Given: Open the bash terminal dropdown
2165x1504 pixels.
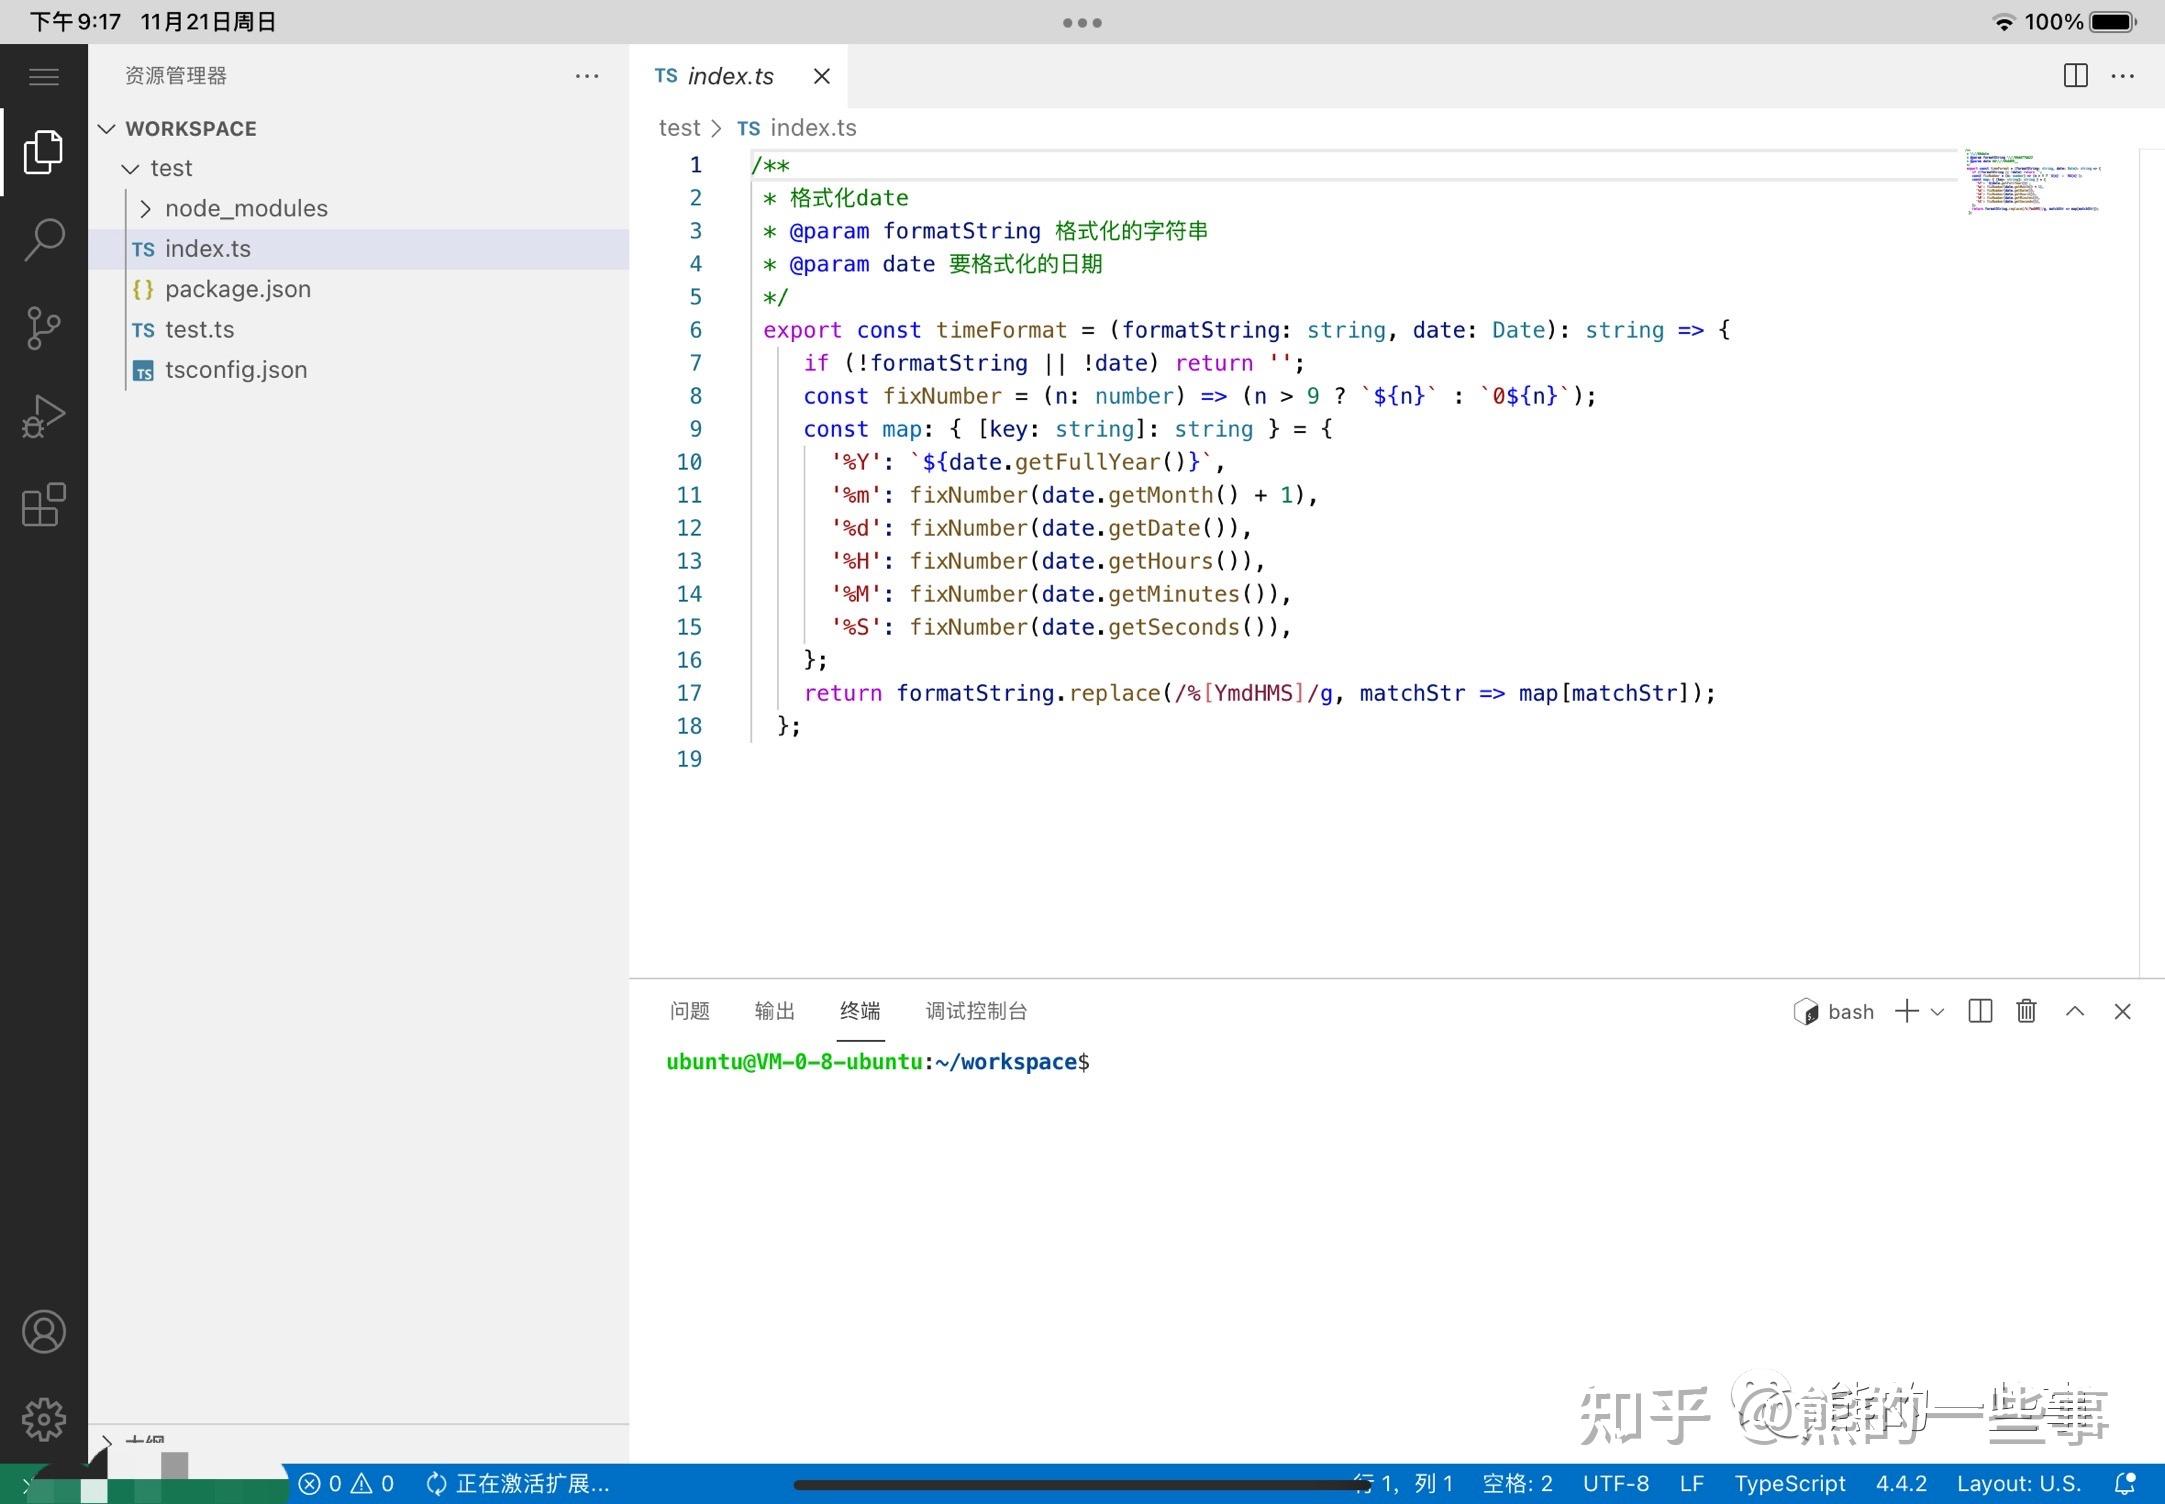Looking at the screenshot, I should 1938,1011.
